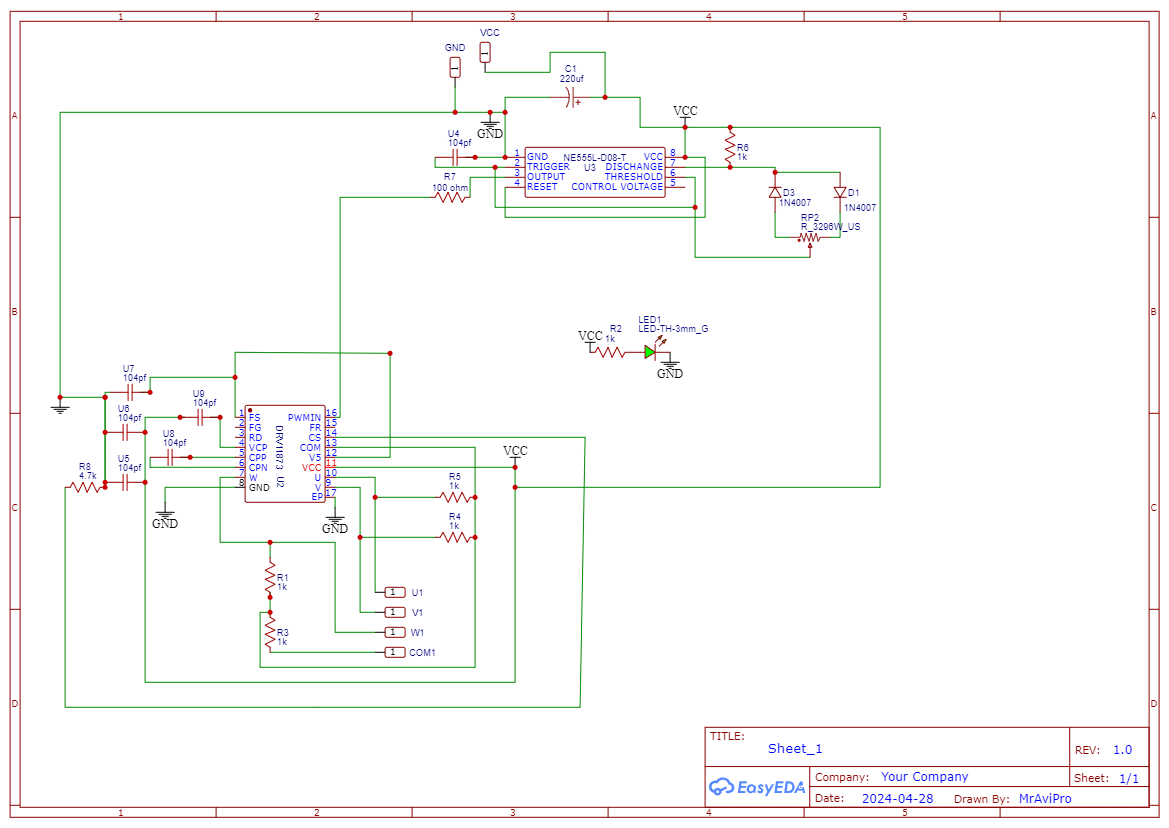The width and height of the screenshot is (1169, 828).
Task: Select the NE555L-D08-T timer chip U3
Action: [x=593, y=172]
